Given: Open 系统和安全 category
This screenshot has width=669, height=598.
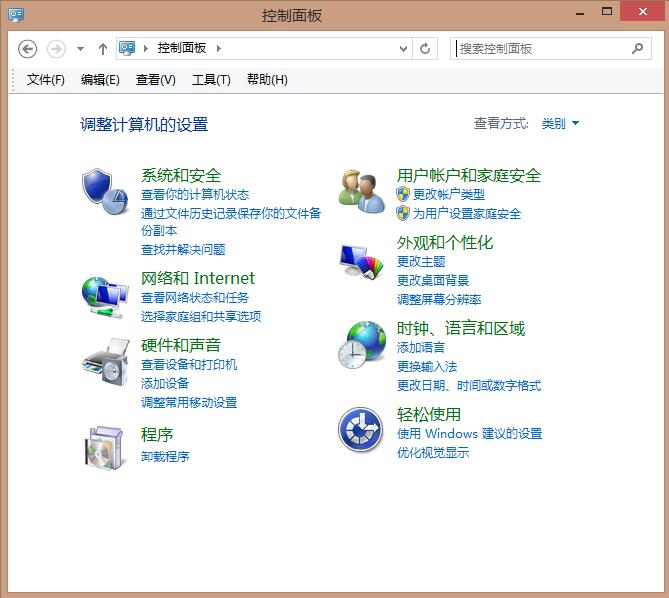Looking at the screenshot, I should click(181, 175).
